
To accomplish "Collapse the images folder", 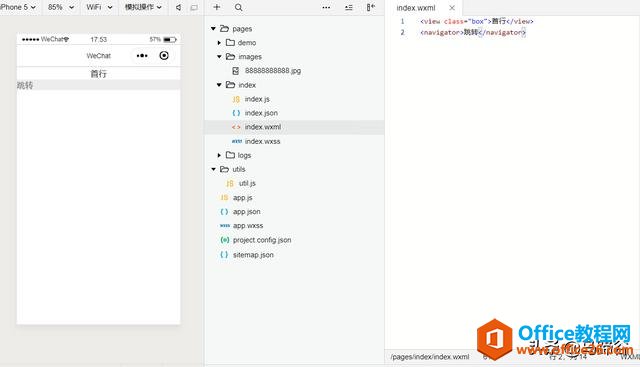I will click(219, 56).
